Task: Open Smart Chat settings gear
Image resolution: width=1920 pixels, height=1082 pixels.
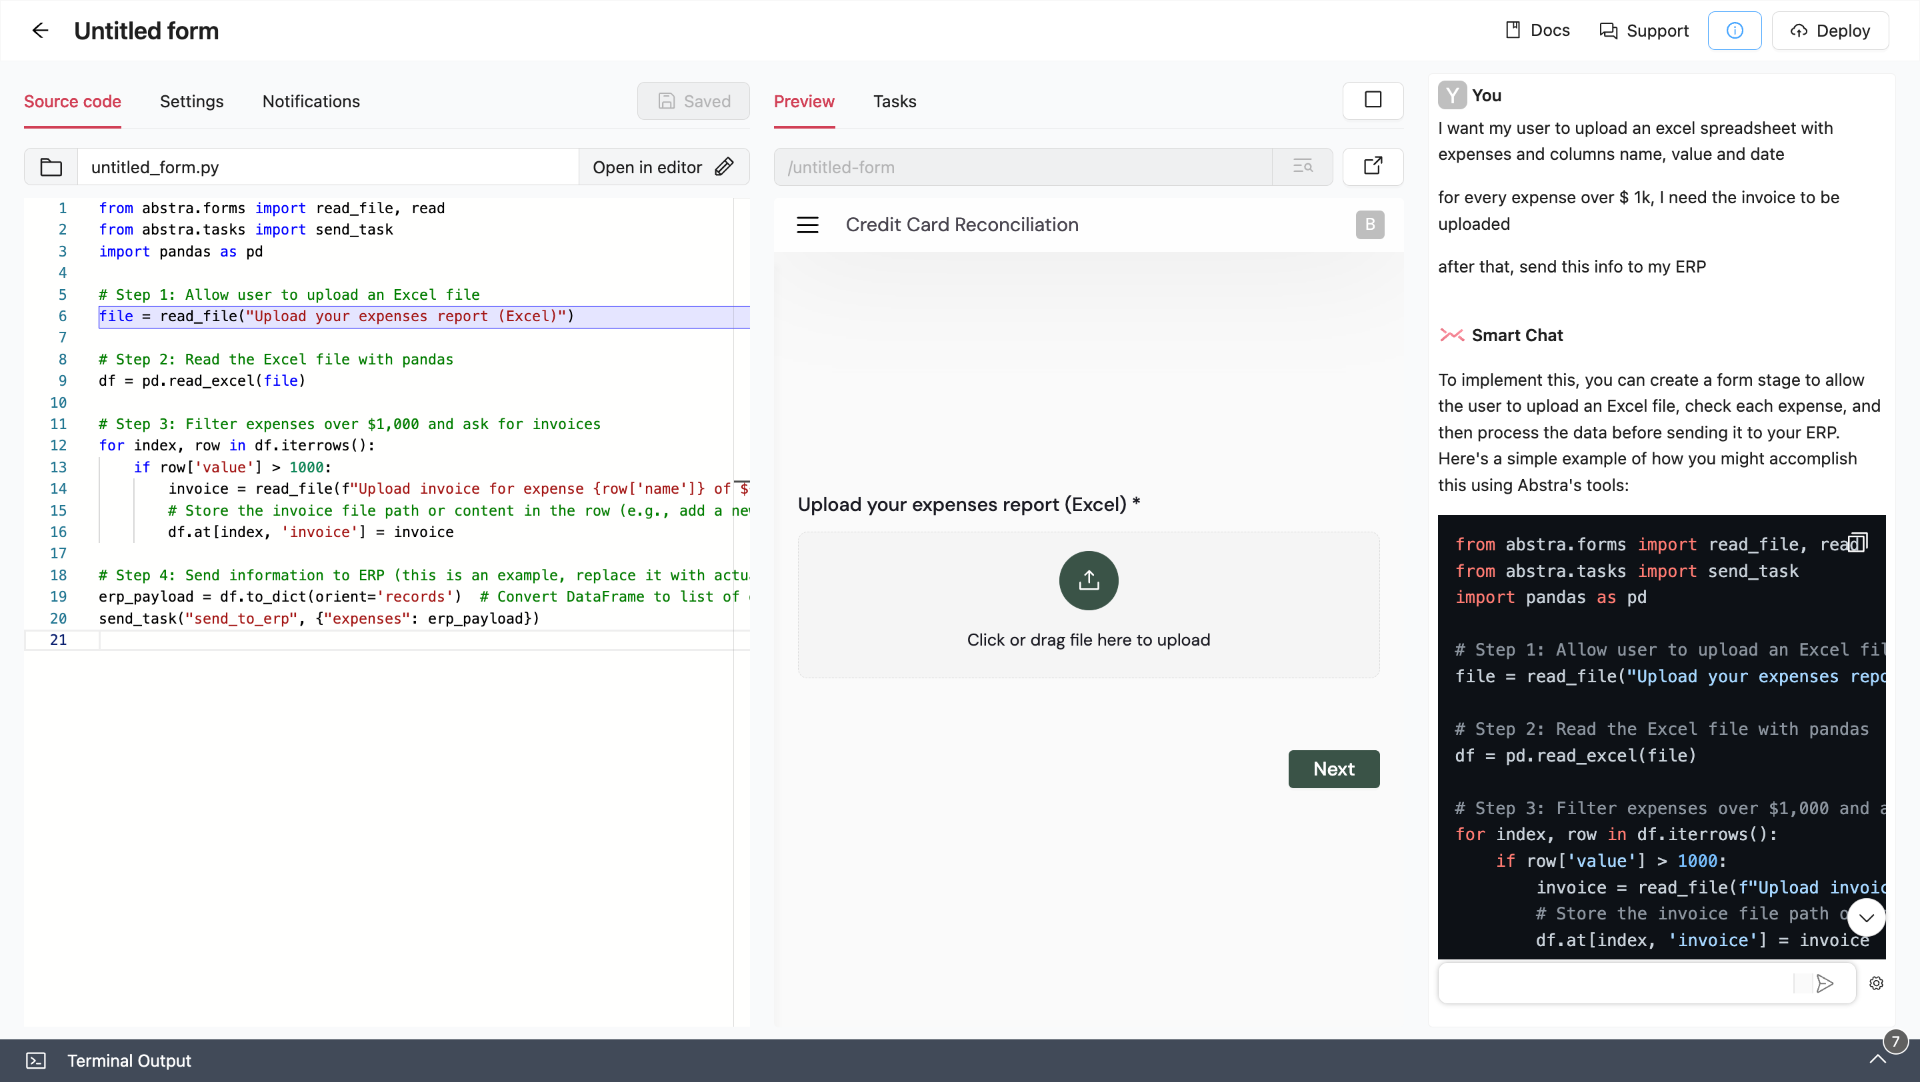Action: tap(1876, 983)
